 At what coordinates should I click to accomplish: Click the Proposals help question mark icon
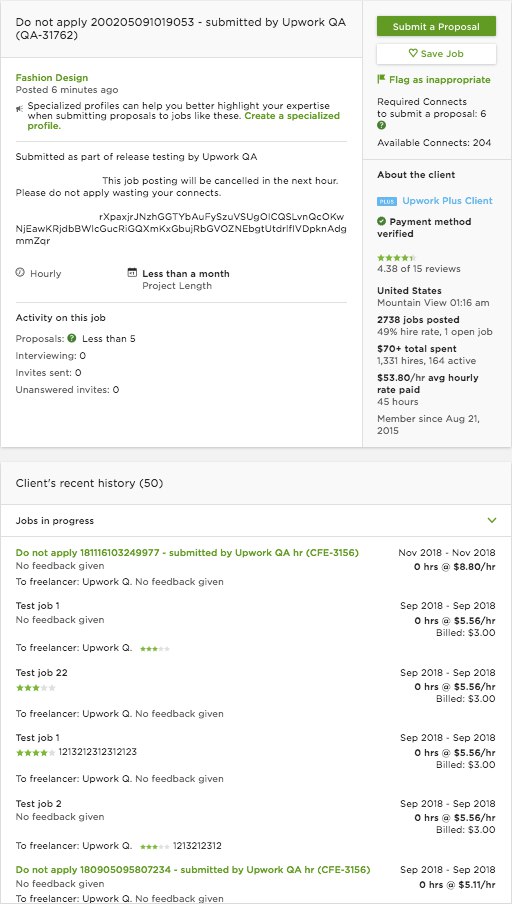(72, 338)
